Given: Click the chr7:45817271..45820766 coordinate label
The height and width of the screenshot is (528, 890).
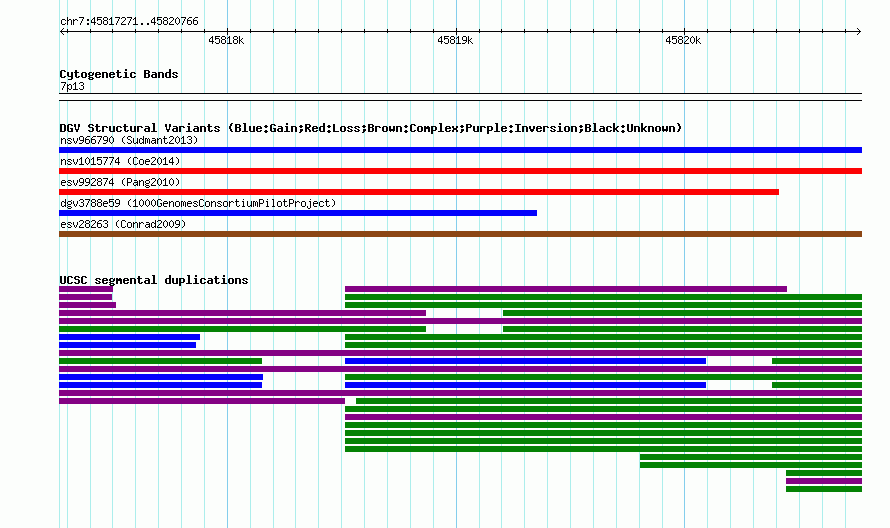Looking at the screenshot, I should (x=129, y=21).
